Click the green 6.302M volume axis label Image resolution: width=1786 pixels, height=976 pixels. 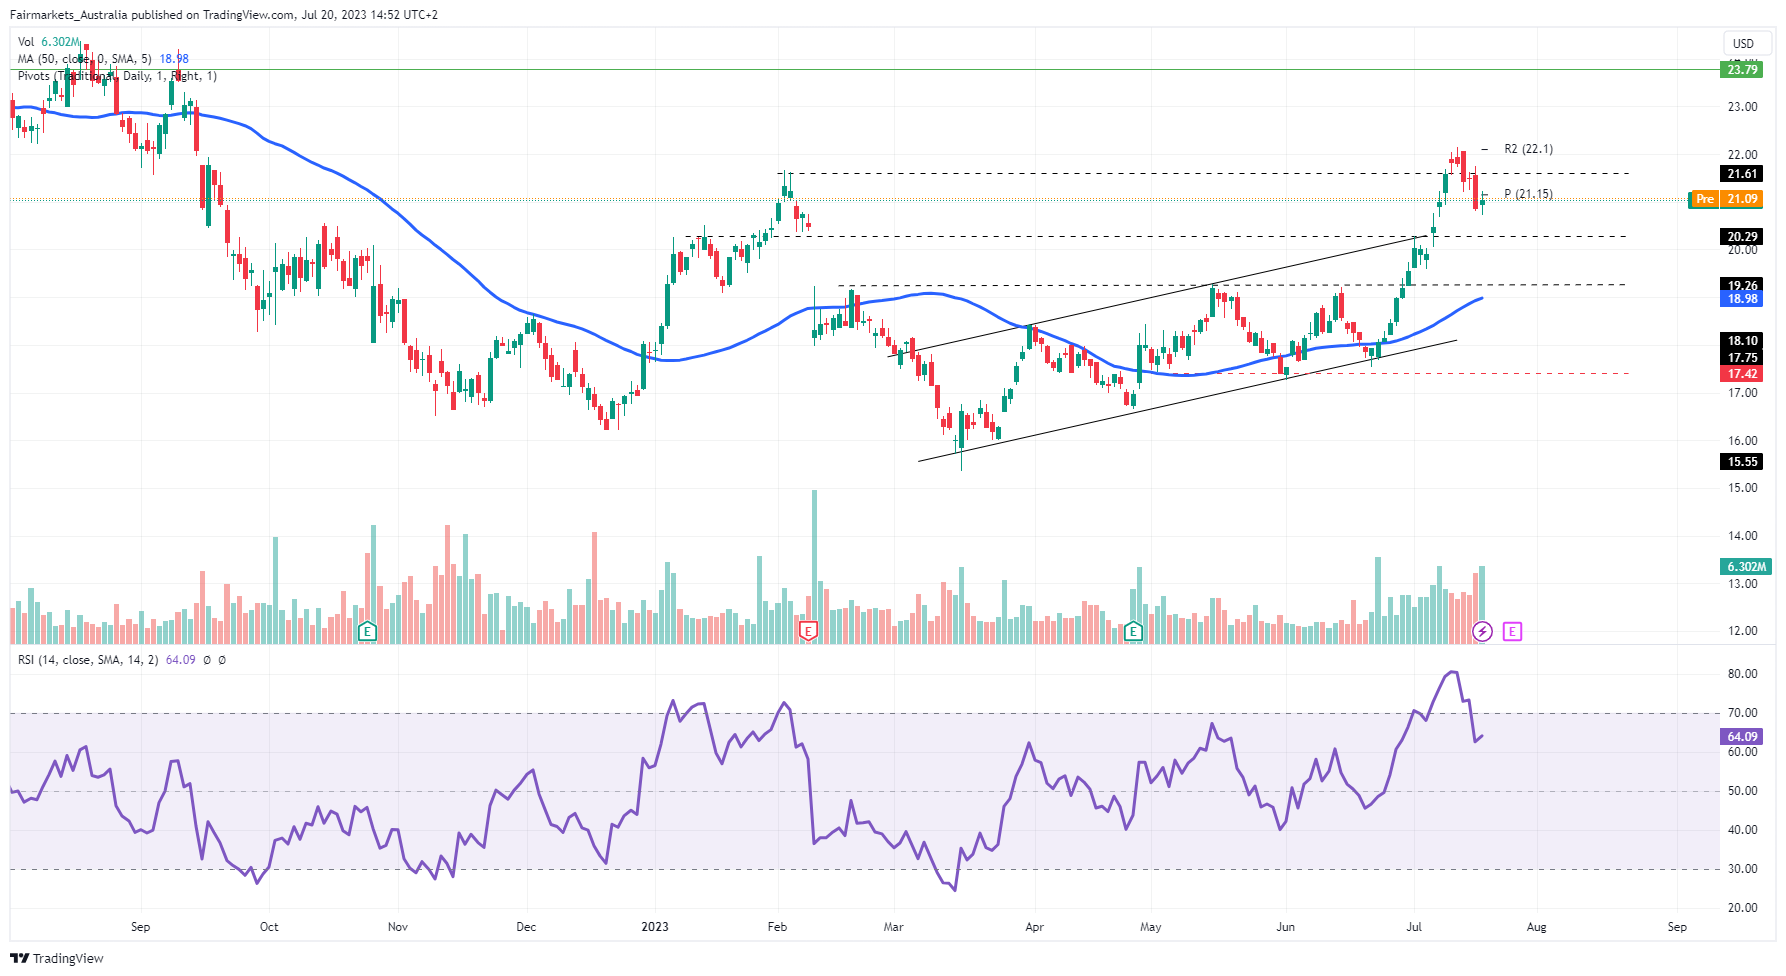click(1746, 567)
